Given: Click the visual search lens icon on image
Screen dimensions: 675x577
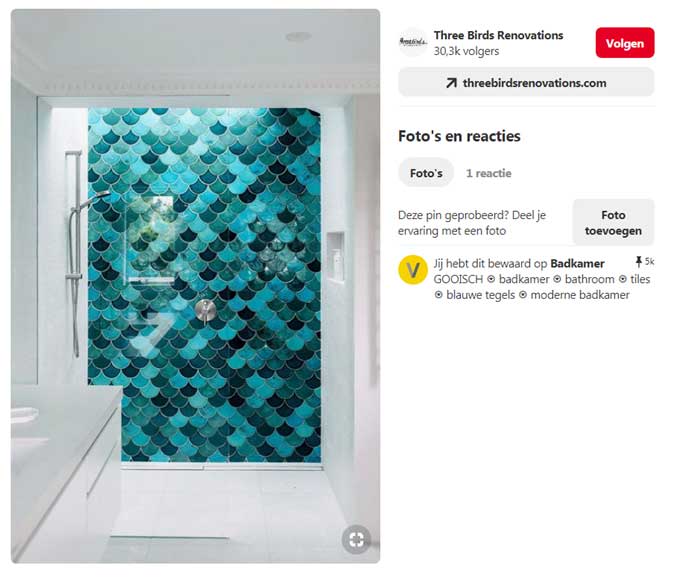Looking at the screenshot, I should pos(356,539).
